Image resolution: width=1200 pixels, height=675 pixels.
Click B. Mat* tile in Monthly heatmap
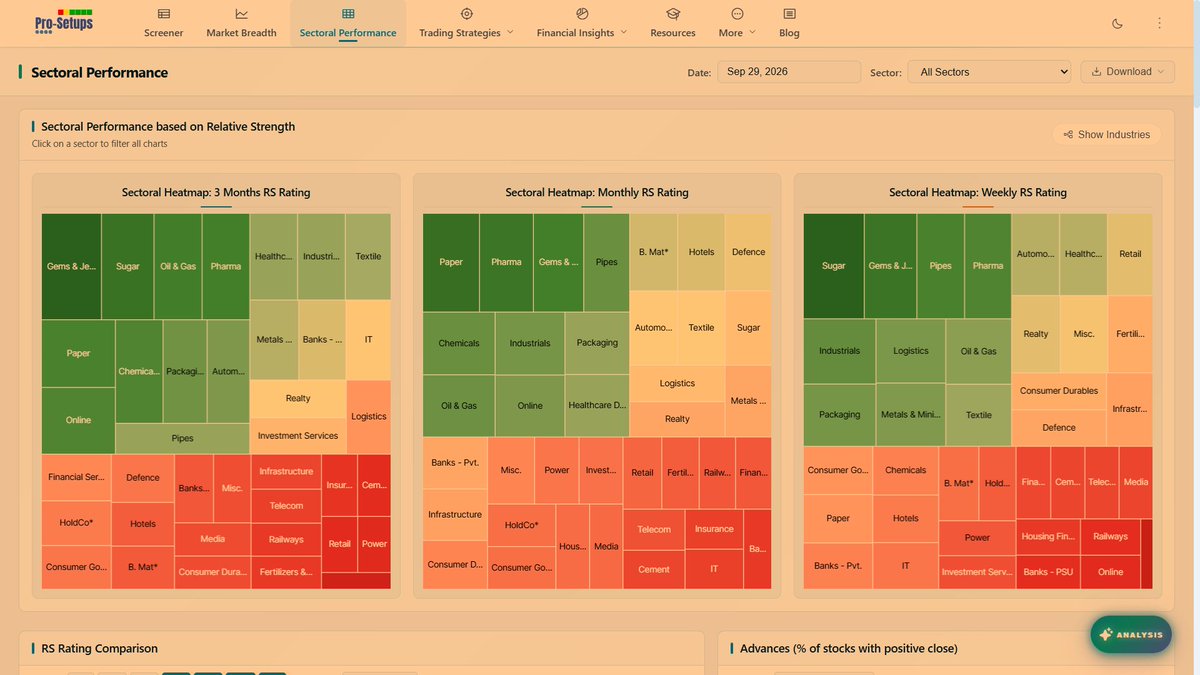(x=653, y=252)
